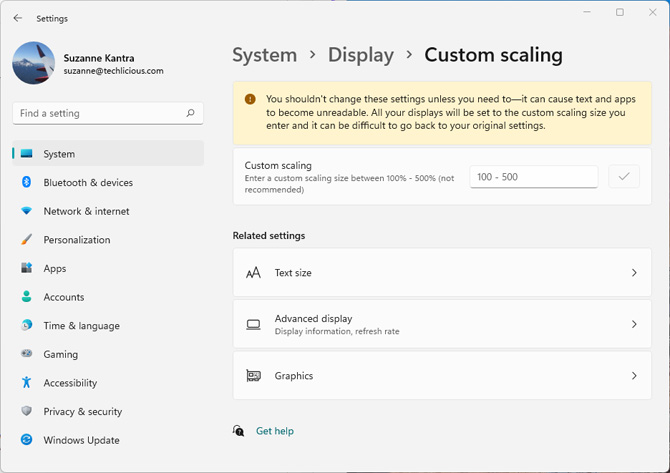Open Privacy & security settings
This screenshot has height=473, width=670.
tap(108, 411)
